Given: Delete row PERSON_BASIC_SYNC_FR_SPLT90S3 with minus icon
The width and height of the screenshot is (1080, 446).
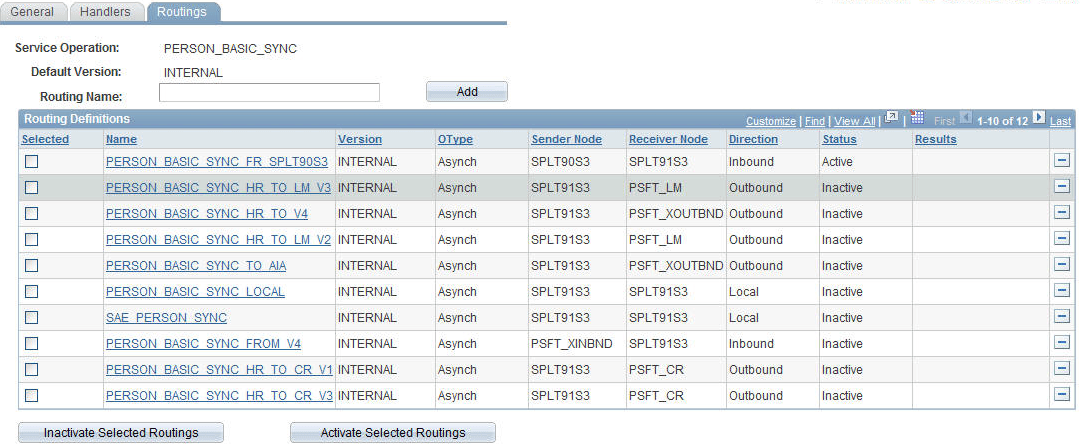Looking at the screenshot, I should coord(1061,161).
